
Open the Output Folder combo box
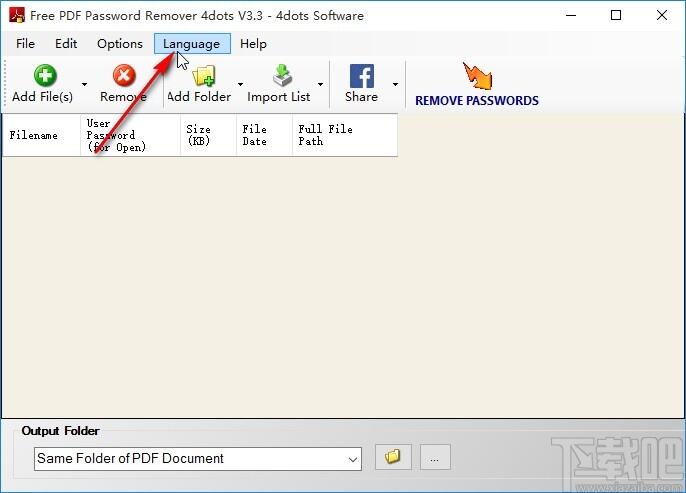point(198,459)
